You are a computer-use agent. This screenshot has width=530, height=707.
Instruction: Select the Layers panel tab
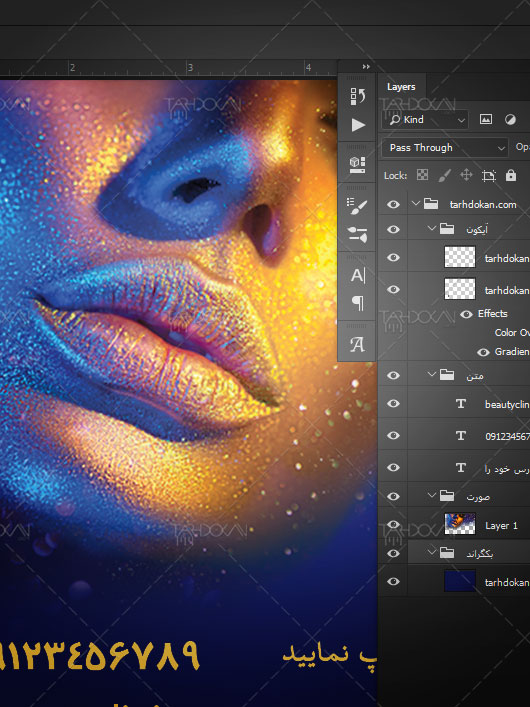point(401,87)
